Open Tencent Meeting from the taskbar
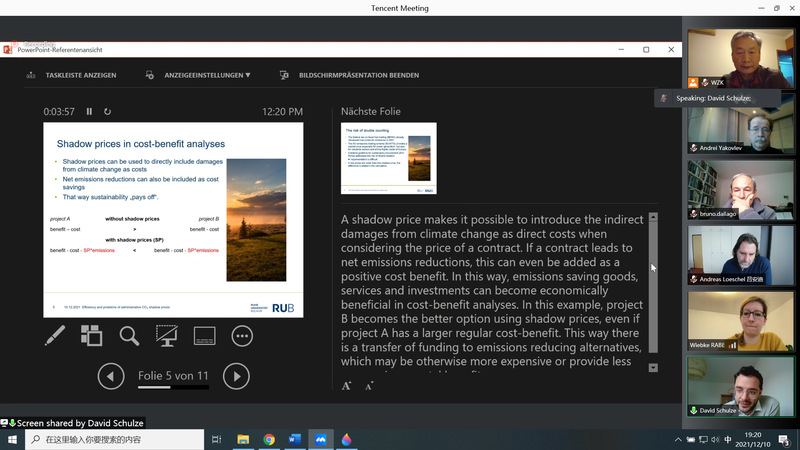Image resolution: width=800 pixels, height=450 pixels. click(321, 439)
